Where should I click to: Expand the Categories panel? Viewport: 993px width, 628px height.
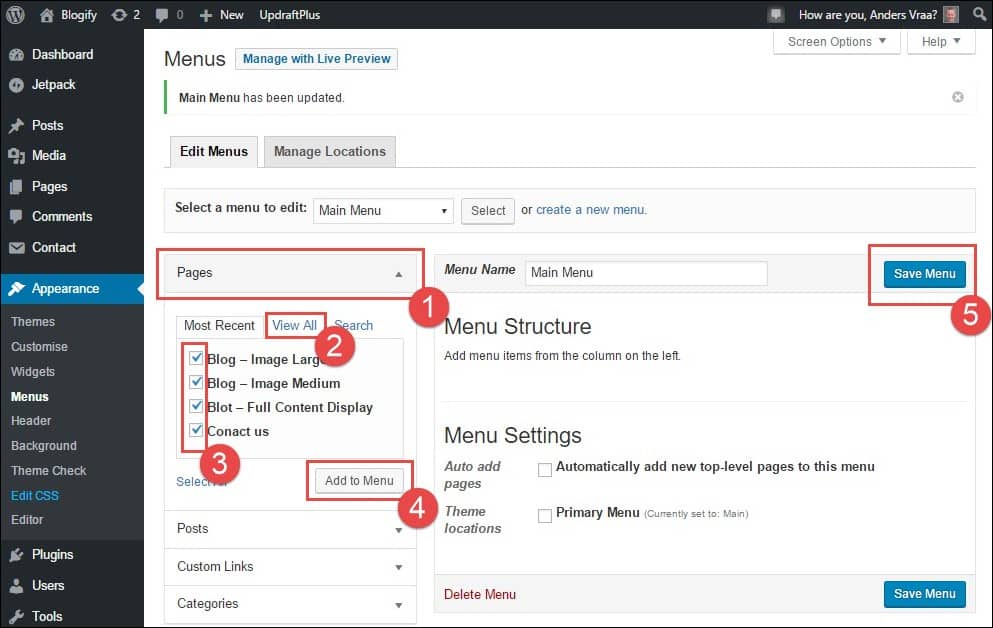(290, 603)
